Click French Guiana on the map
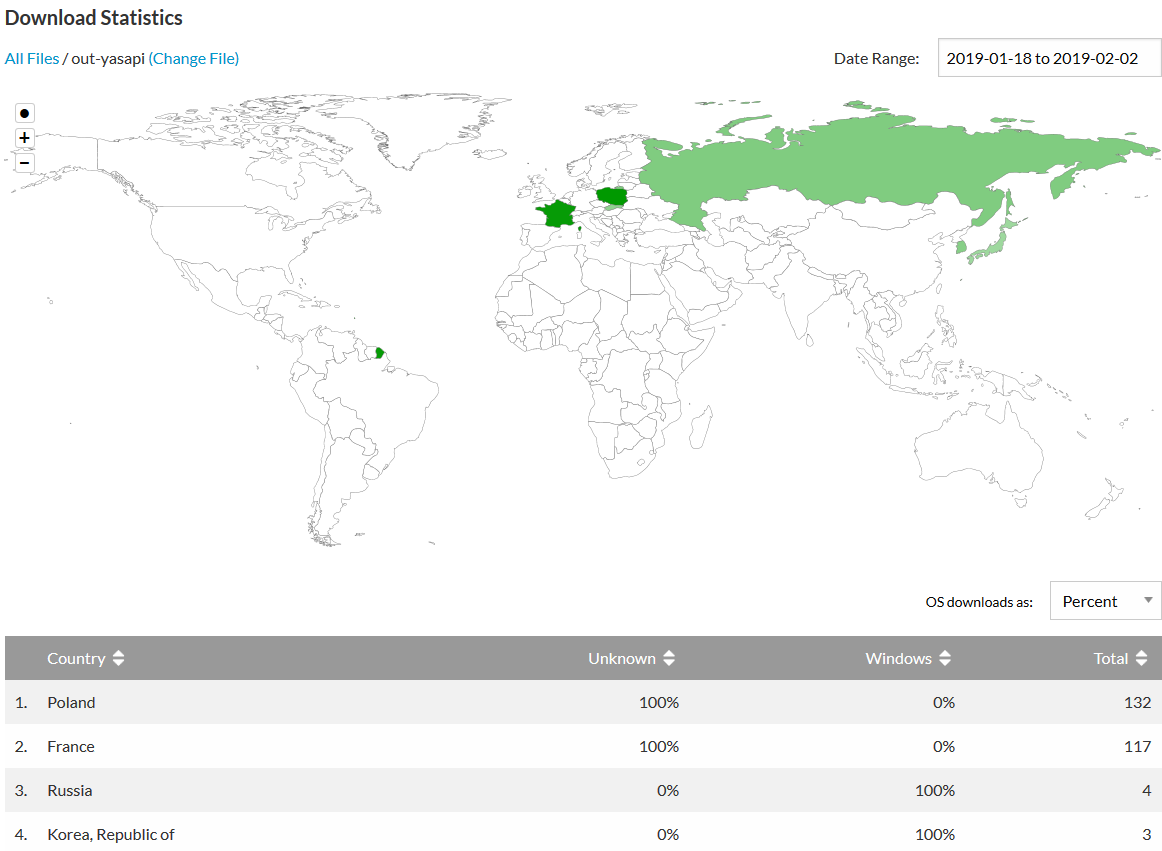 pos(380,353)
